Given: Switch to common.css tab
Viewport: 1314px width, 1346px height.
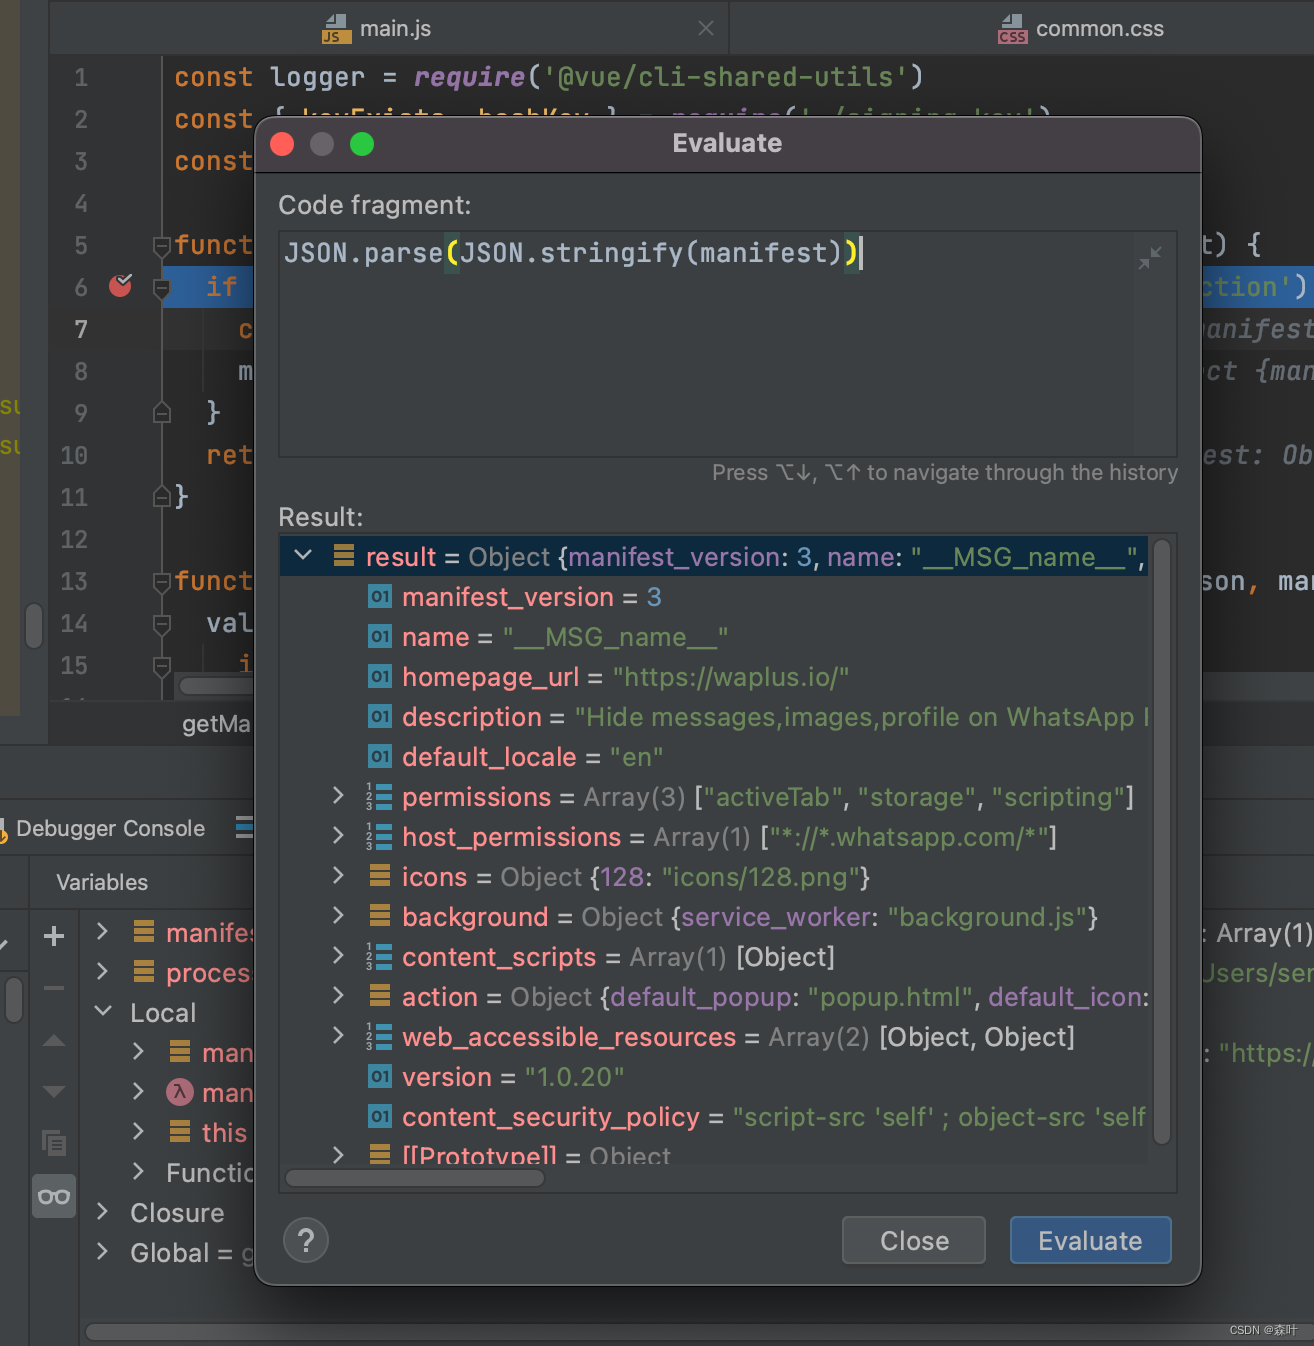Looking at the screenshot, I should pyautogui.click(x=1080, y=29).
